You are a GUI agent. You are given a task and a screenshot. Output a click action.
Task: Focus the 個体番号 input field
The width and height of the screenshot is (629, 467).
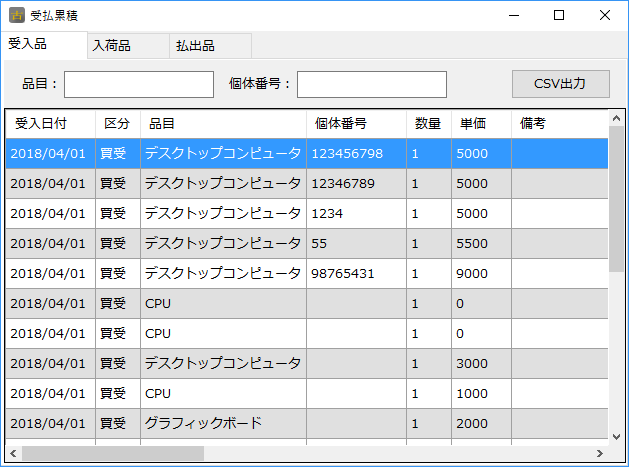coord(371,84)
